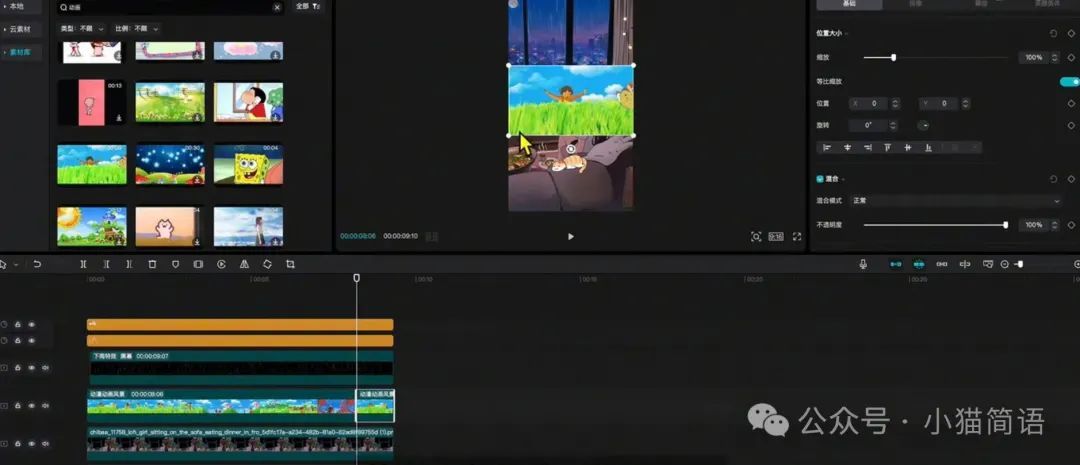Viewport: 1080px width, 465px height.
Task: Click the trim-left-of-playhead tool
Action: [x=106, y=264]
